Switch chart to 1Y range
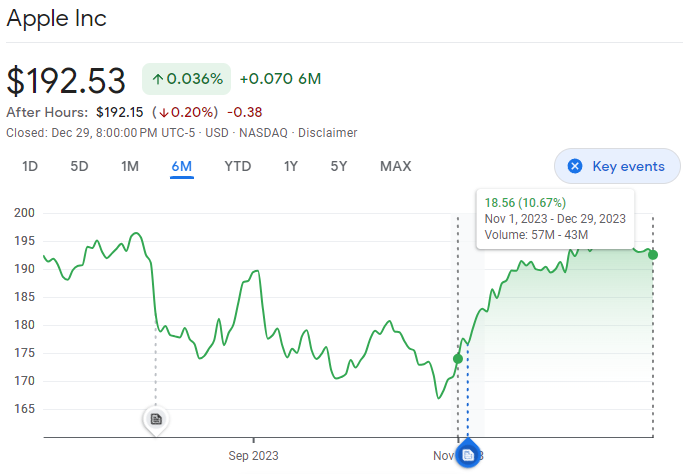683x474 pixels. (x=291, y=166)
